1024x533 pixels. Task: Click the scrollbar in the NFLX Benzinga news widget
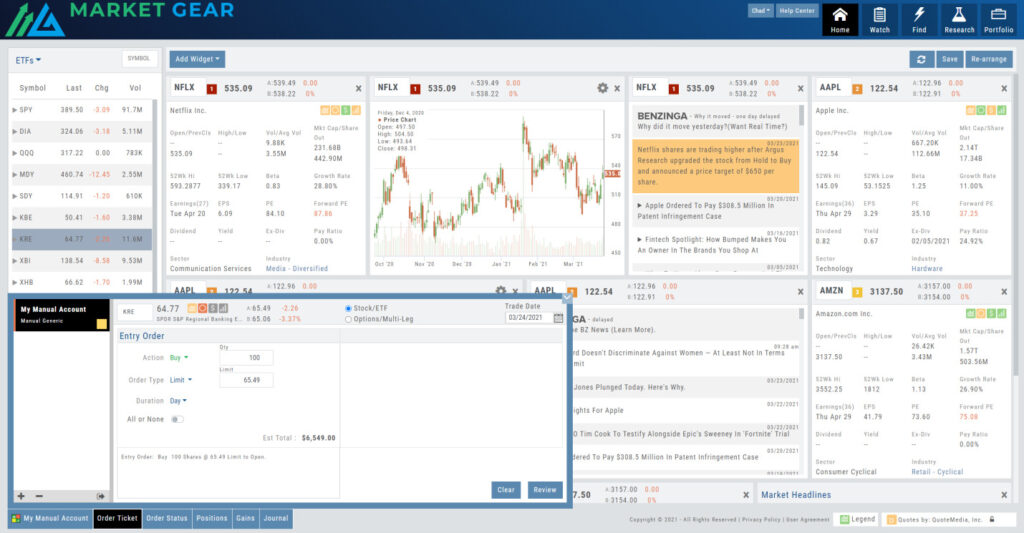pos(801,116)
